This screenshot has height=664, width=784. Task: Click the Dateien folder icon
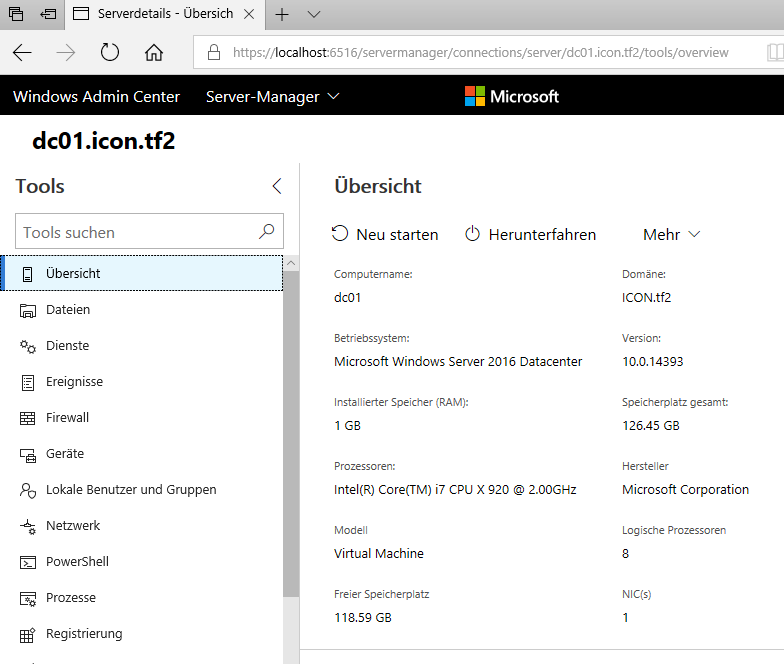point(28,310)
